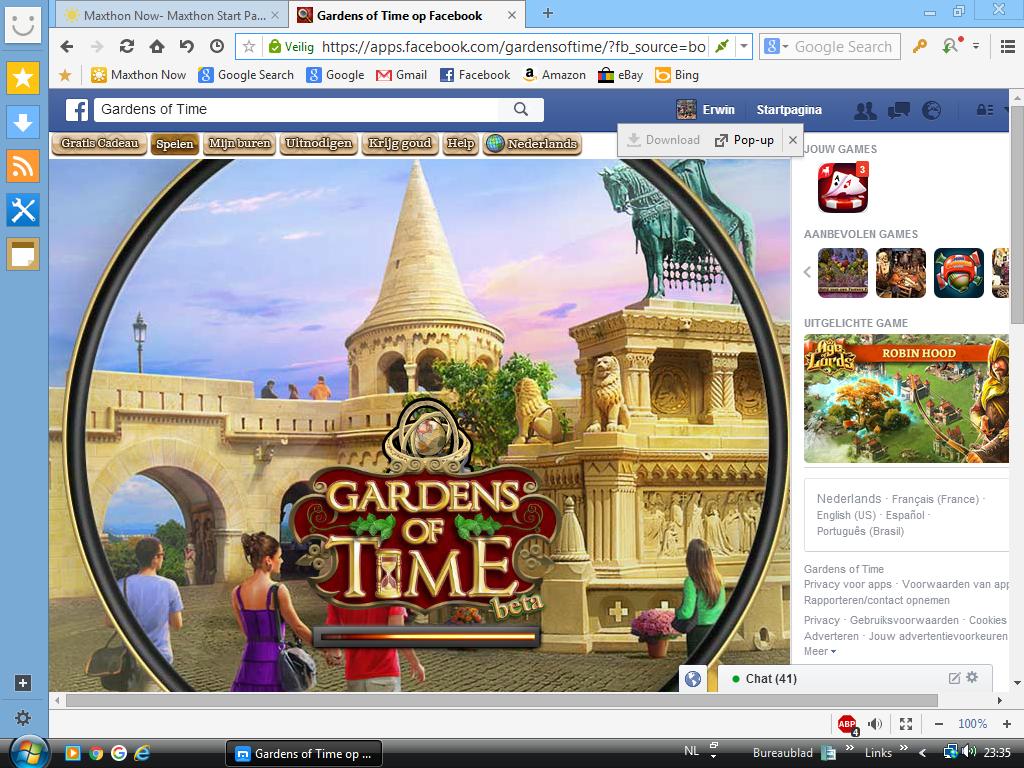Open Age of Lords Robin Hood banner
Viewport: 1024px width, 768px height.
pos(906,399)
